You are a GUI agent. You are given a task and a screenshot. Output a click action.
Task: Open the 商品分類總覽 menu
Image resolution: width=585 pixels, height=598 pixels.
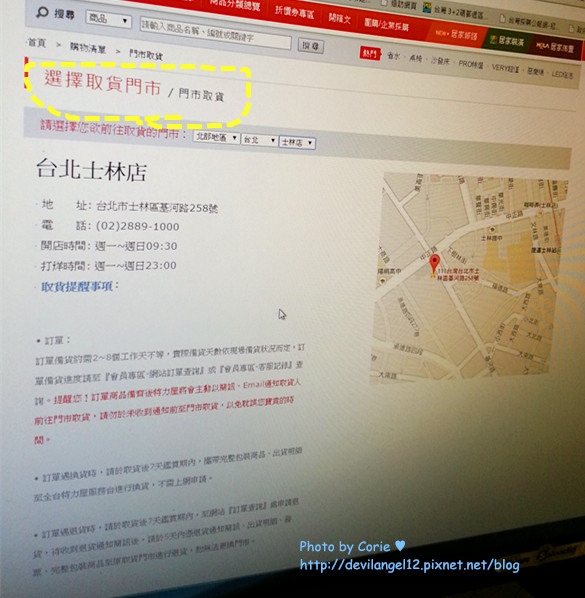coord(235,4)
